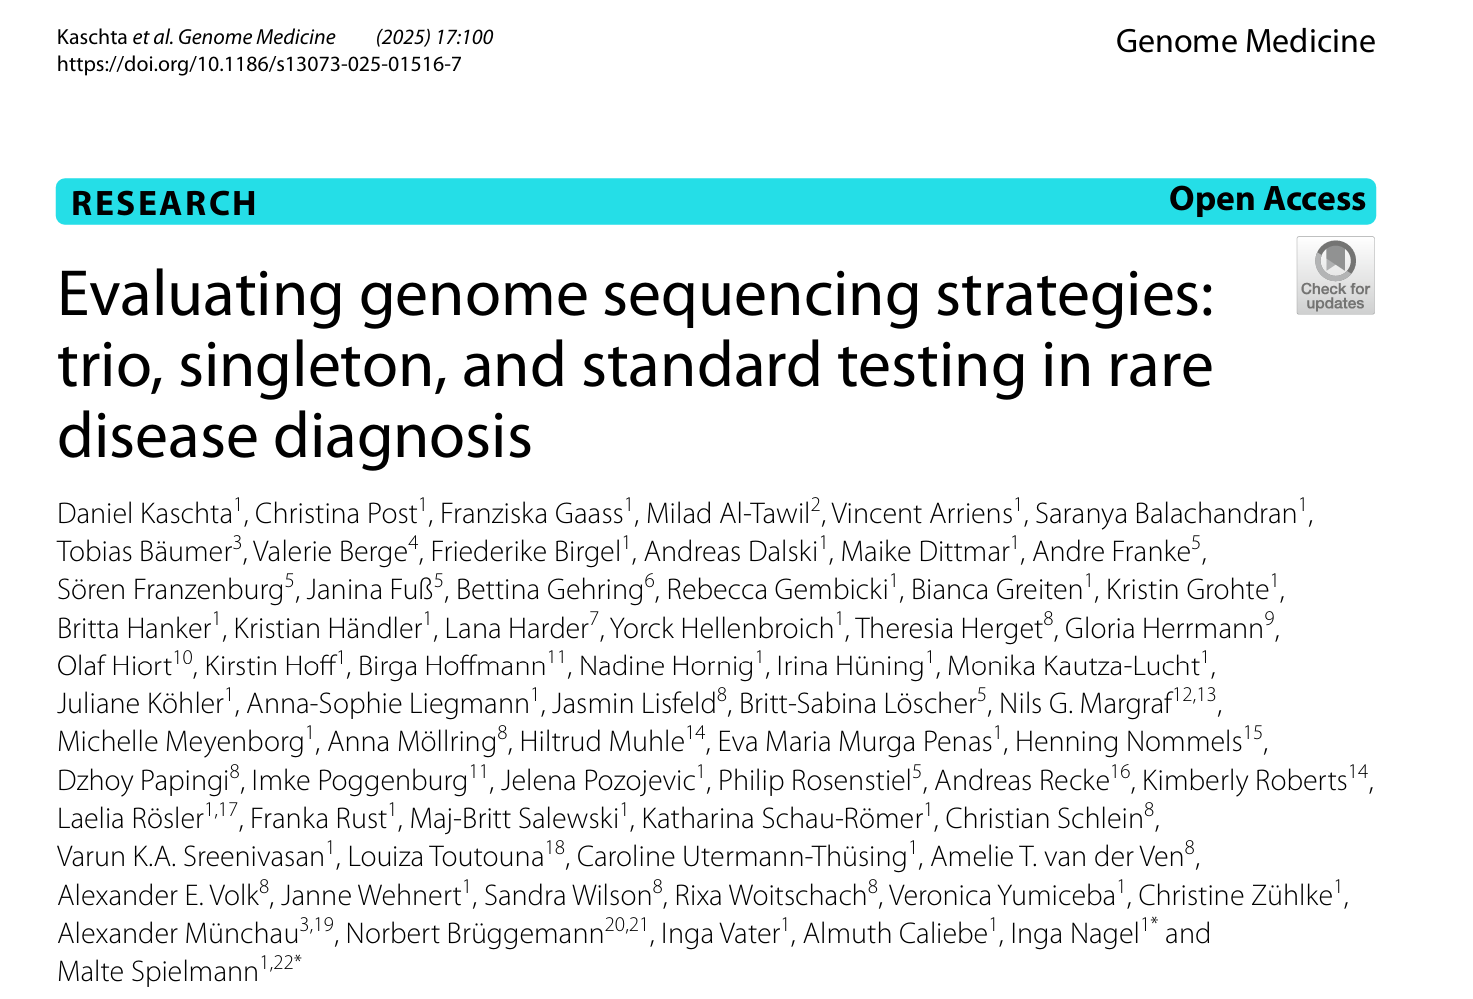The height and width of the screenshot is (999, 1473).
Task: Click author Olaf Hiort
Action: (x=115, y=667)
